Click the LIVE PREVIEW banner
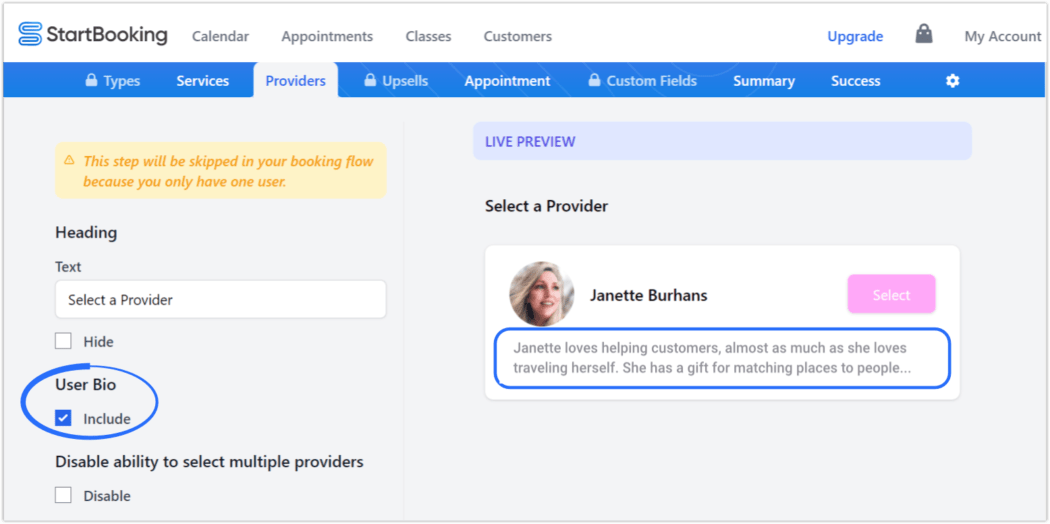 pos(722,141)
